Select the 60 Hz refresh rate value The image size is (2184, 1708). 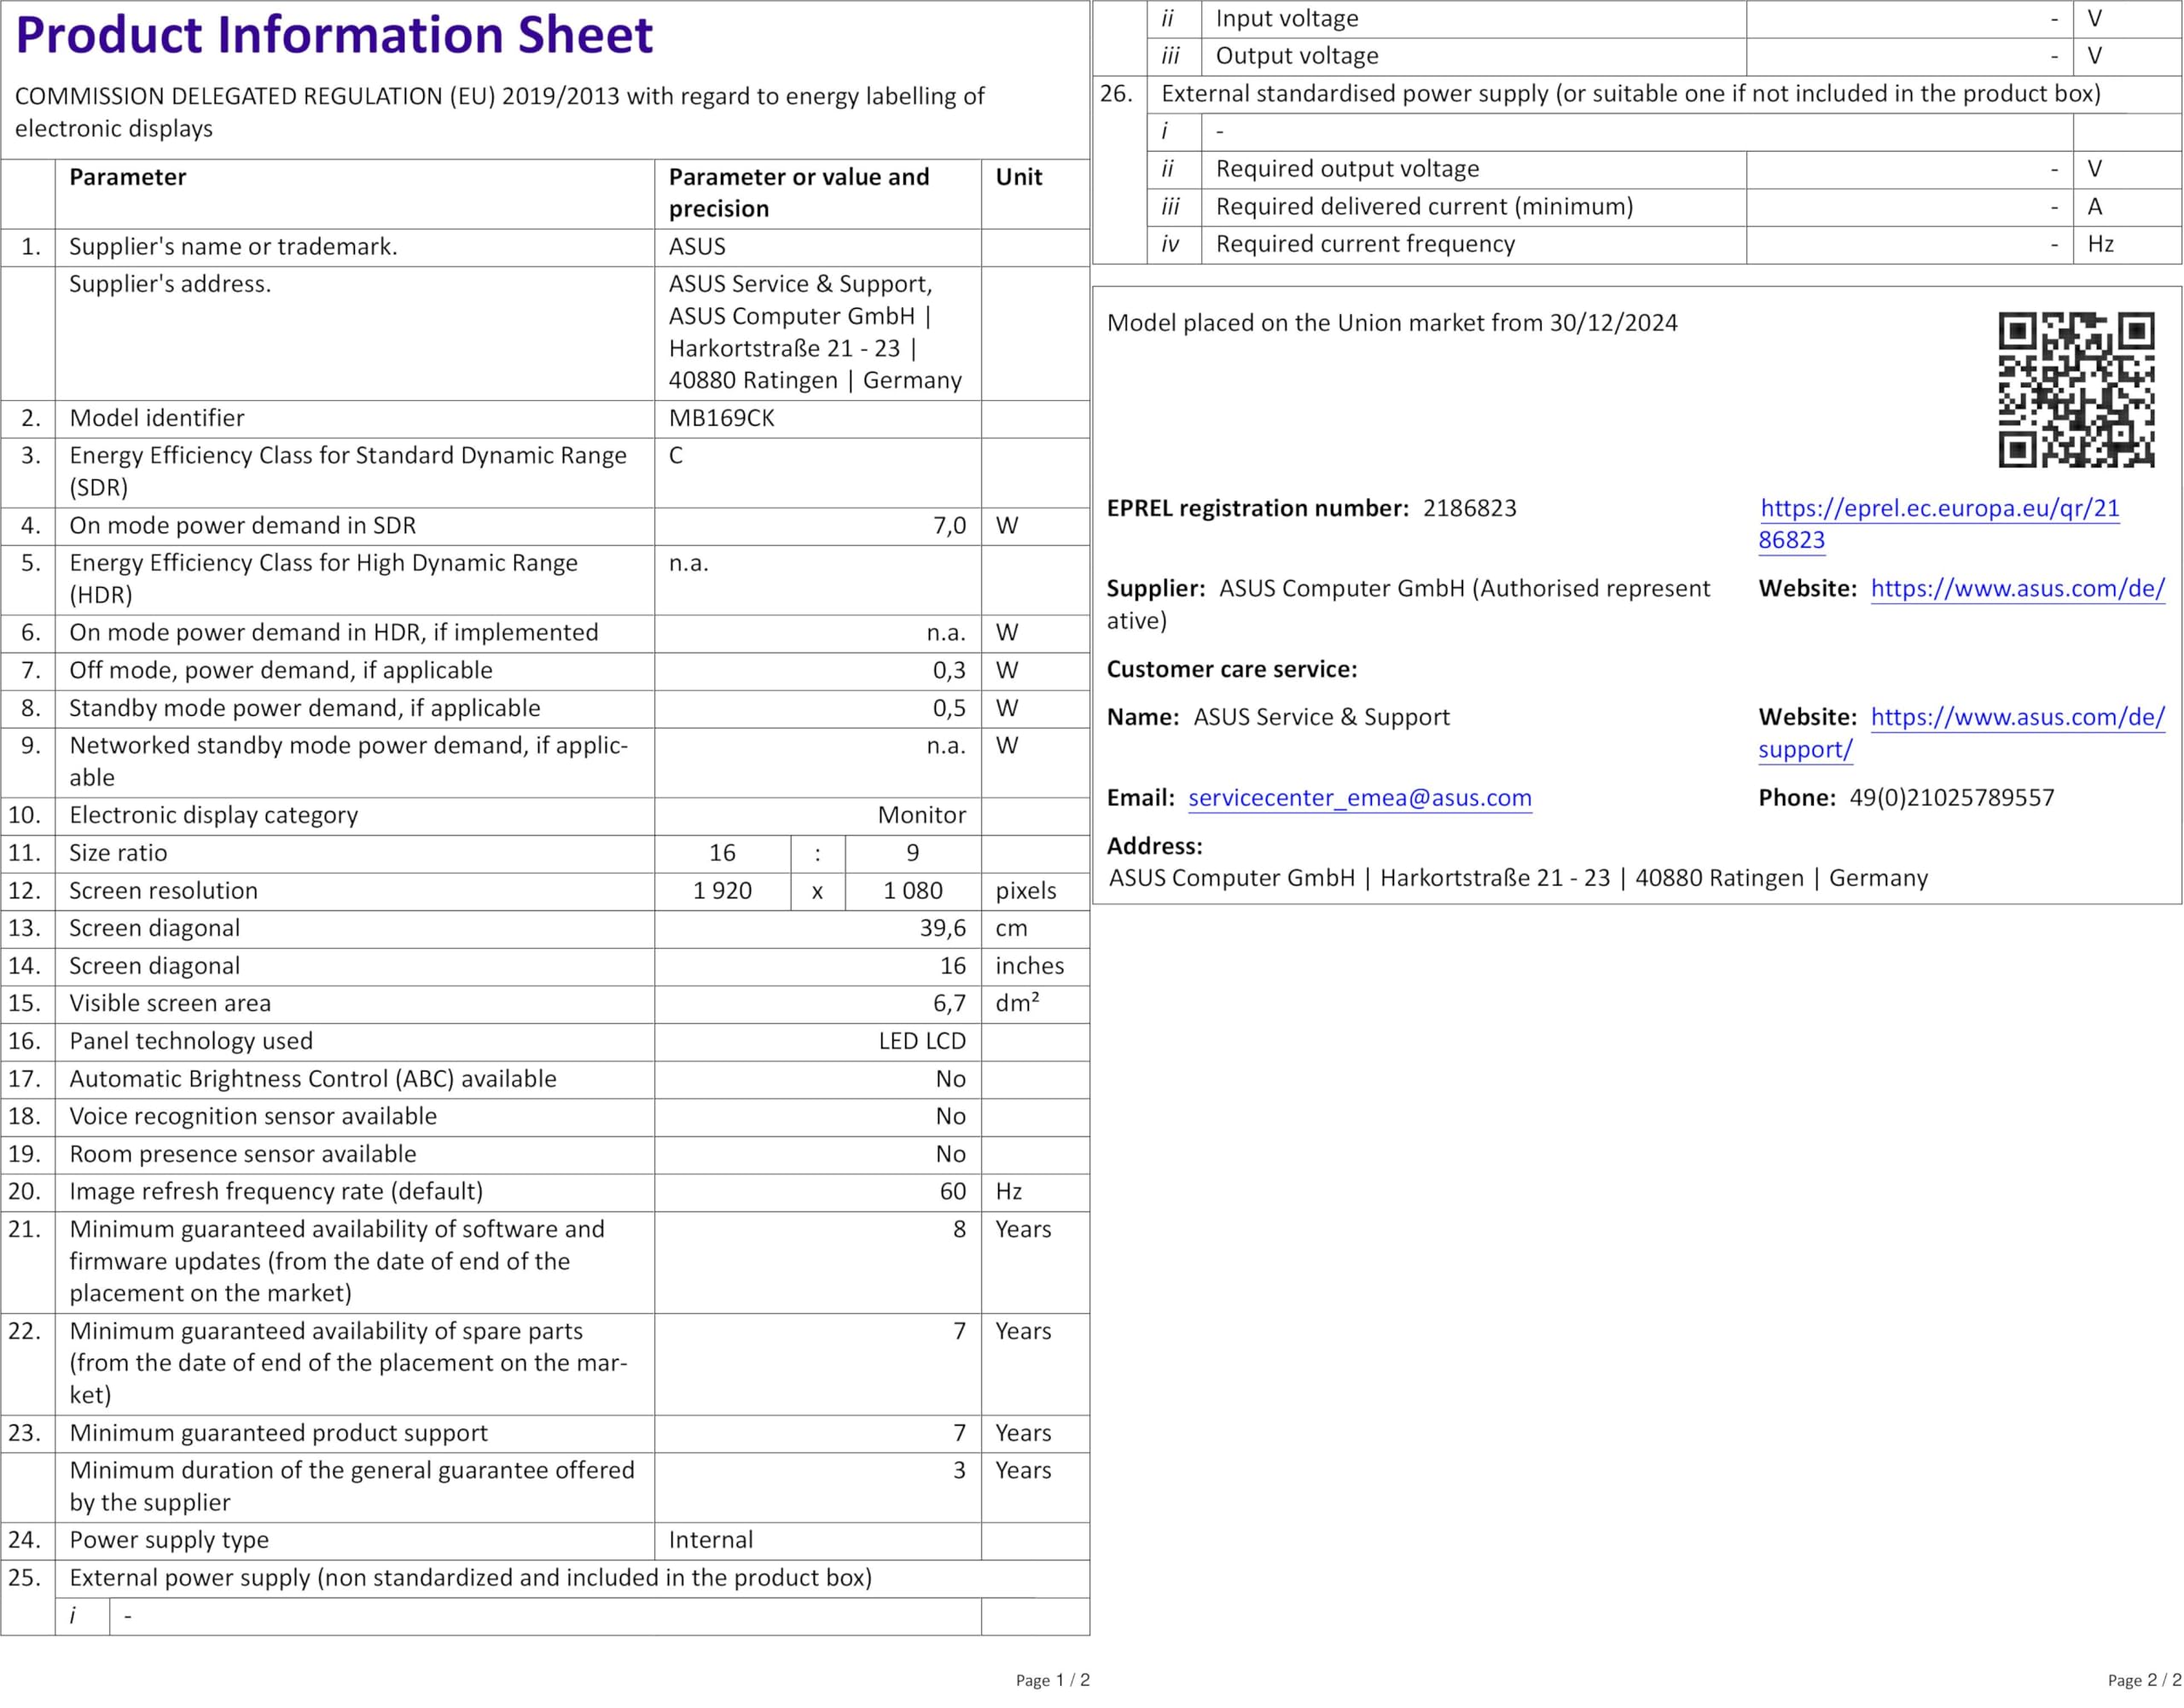pyautogui.click(x=952, y=1192)
